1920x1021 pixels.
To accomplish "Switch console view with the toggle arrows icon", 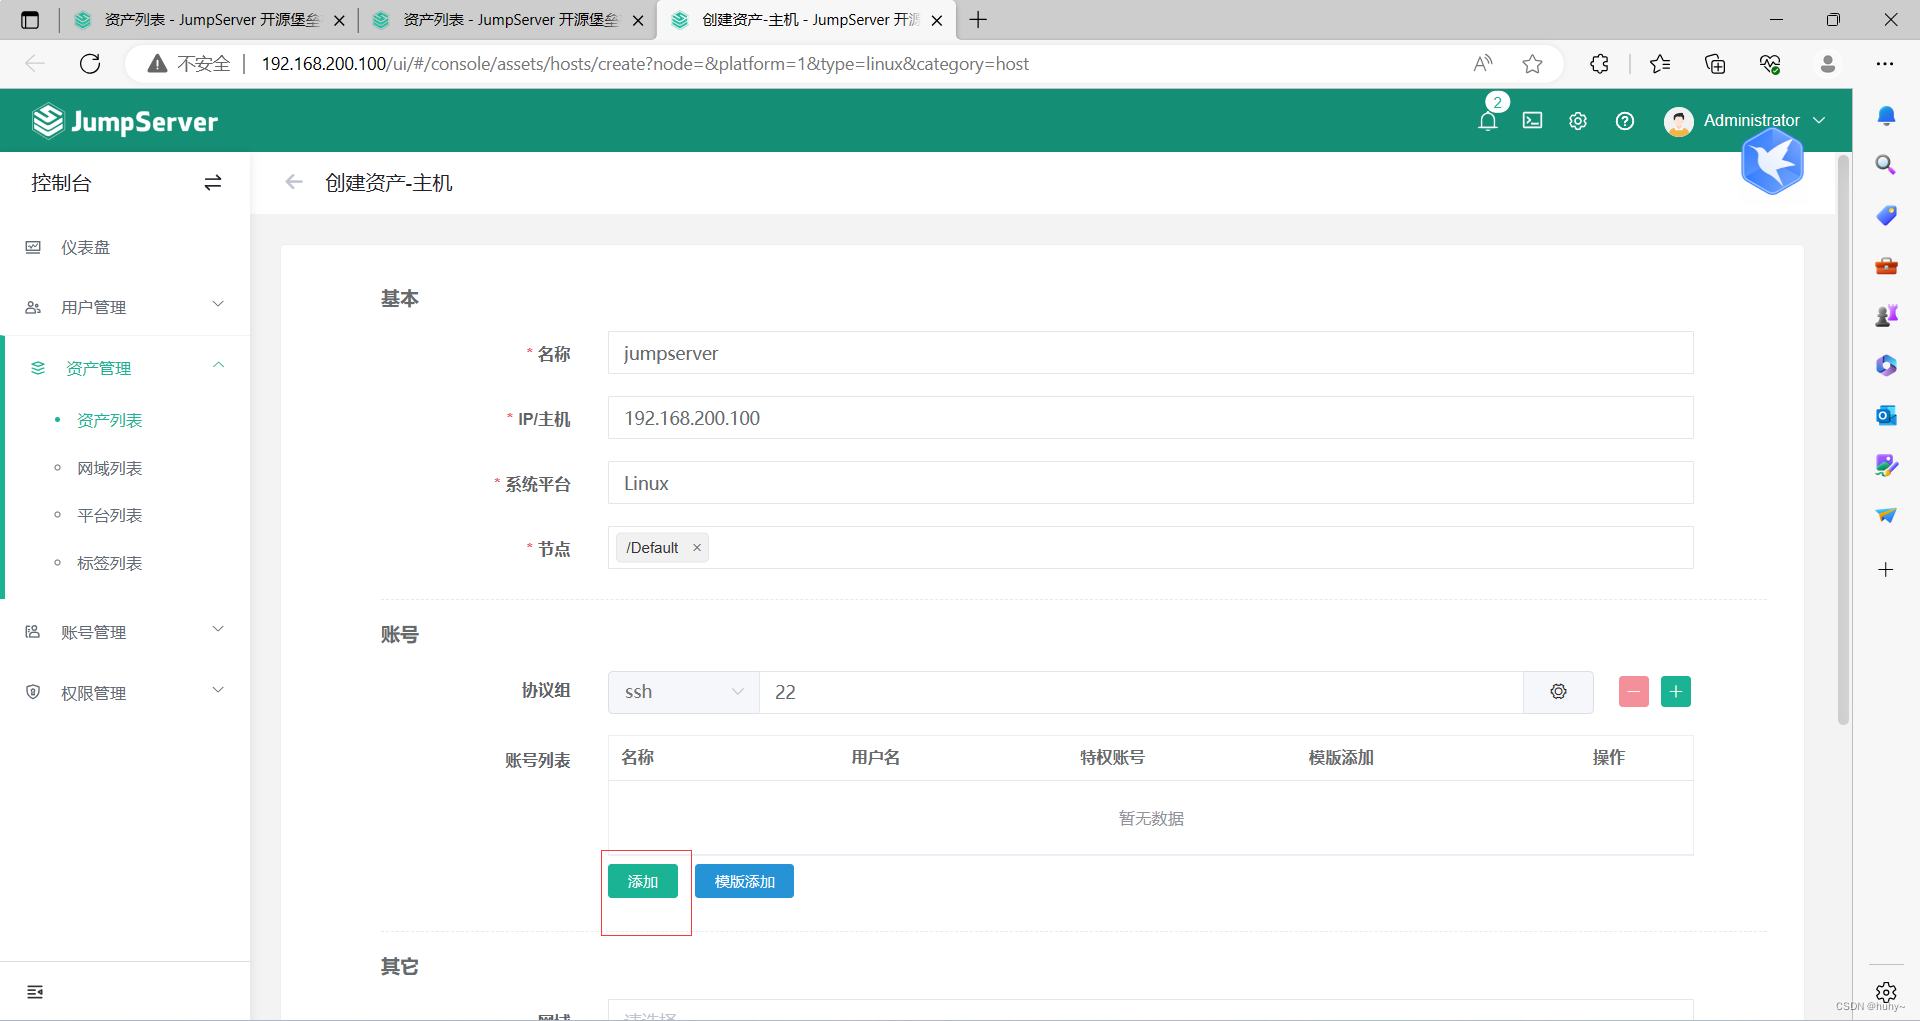I will [213, 183].
